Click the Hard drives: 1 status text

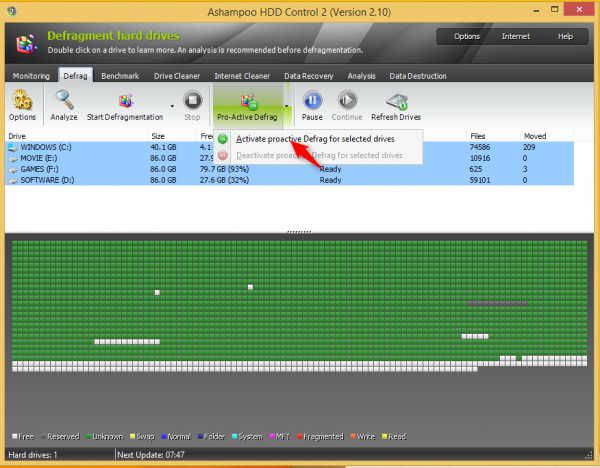pos(33,455)
